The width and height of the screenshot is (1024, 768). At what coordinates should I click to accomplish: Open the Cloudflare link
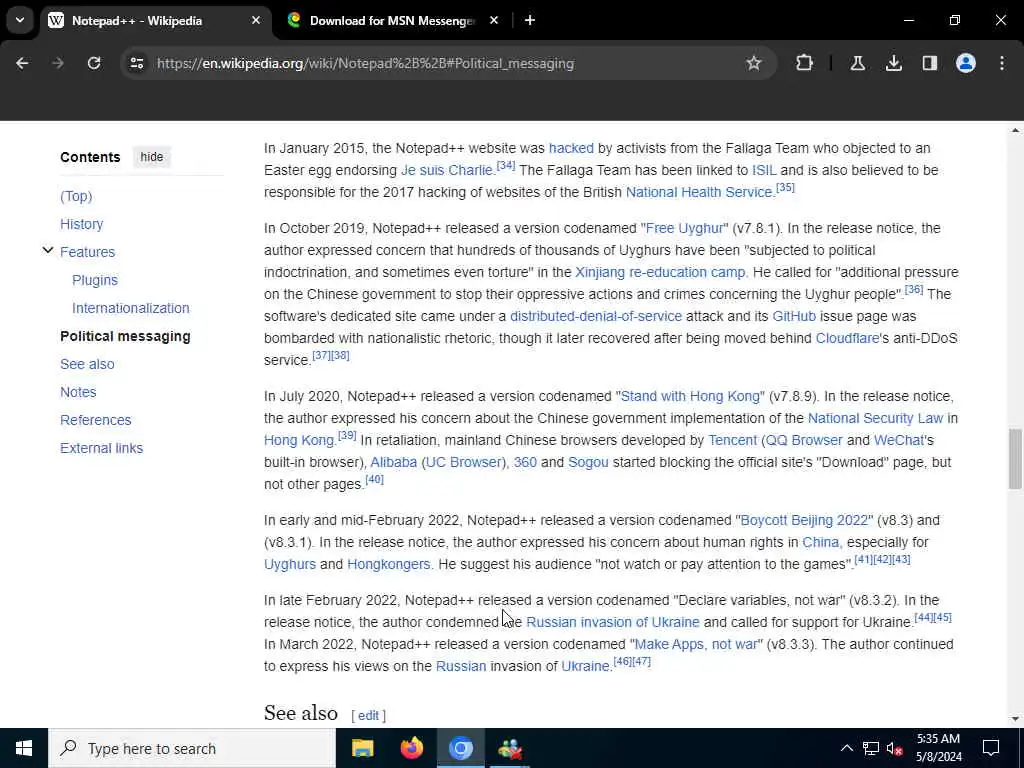847,338
